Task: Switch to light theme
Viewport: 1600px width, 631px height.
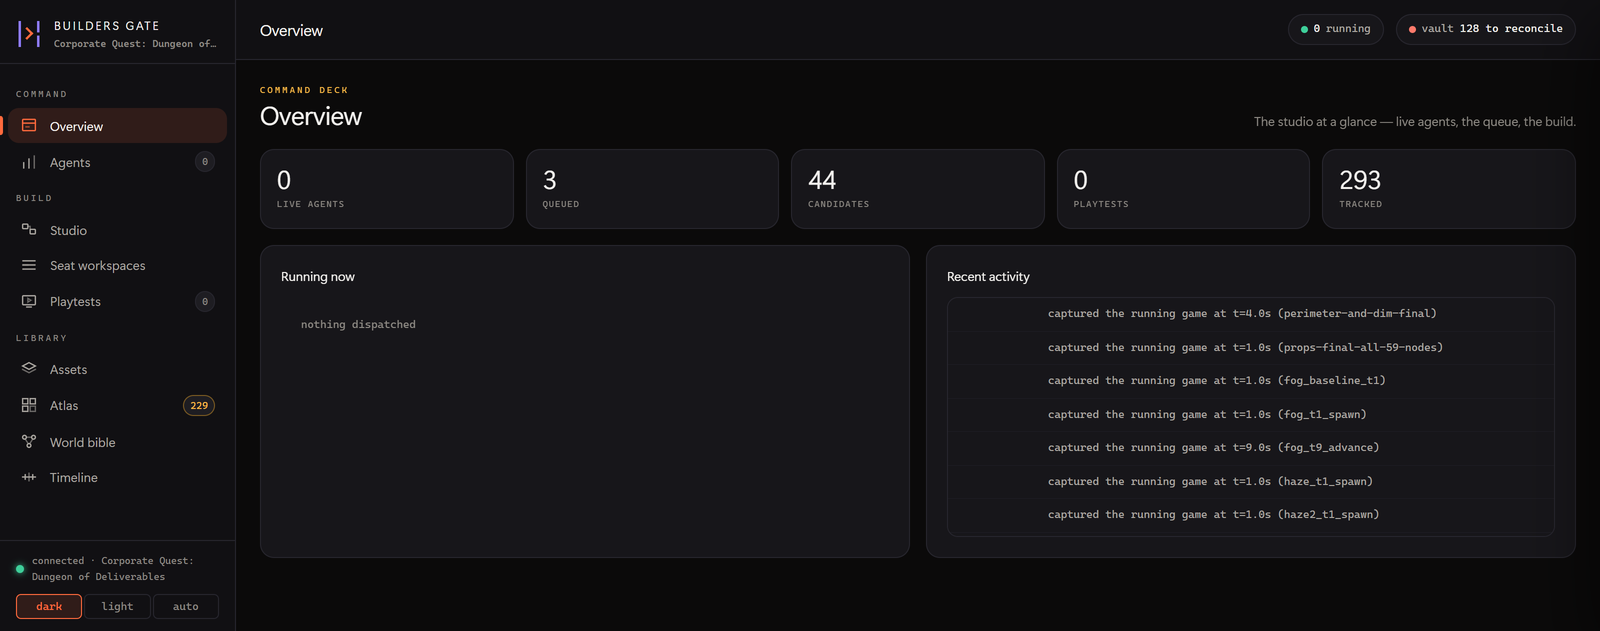Action: (x=117, y=606)
